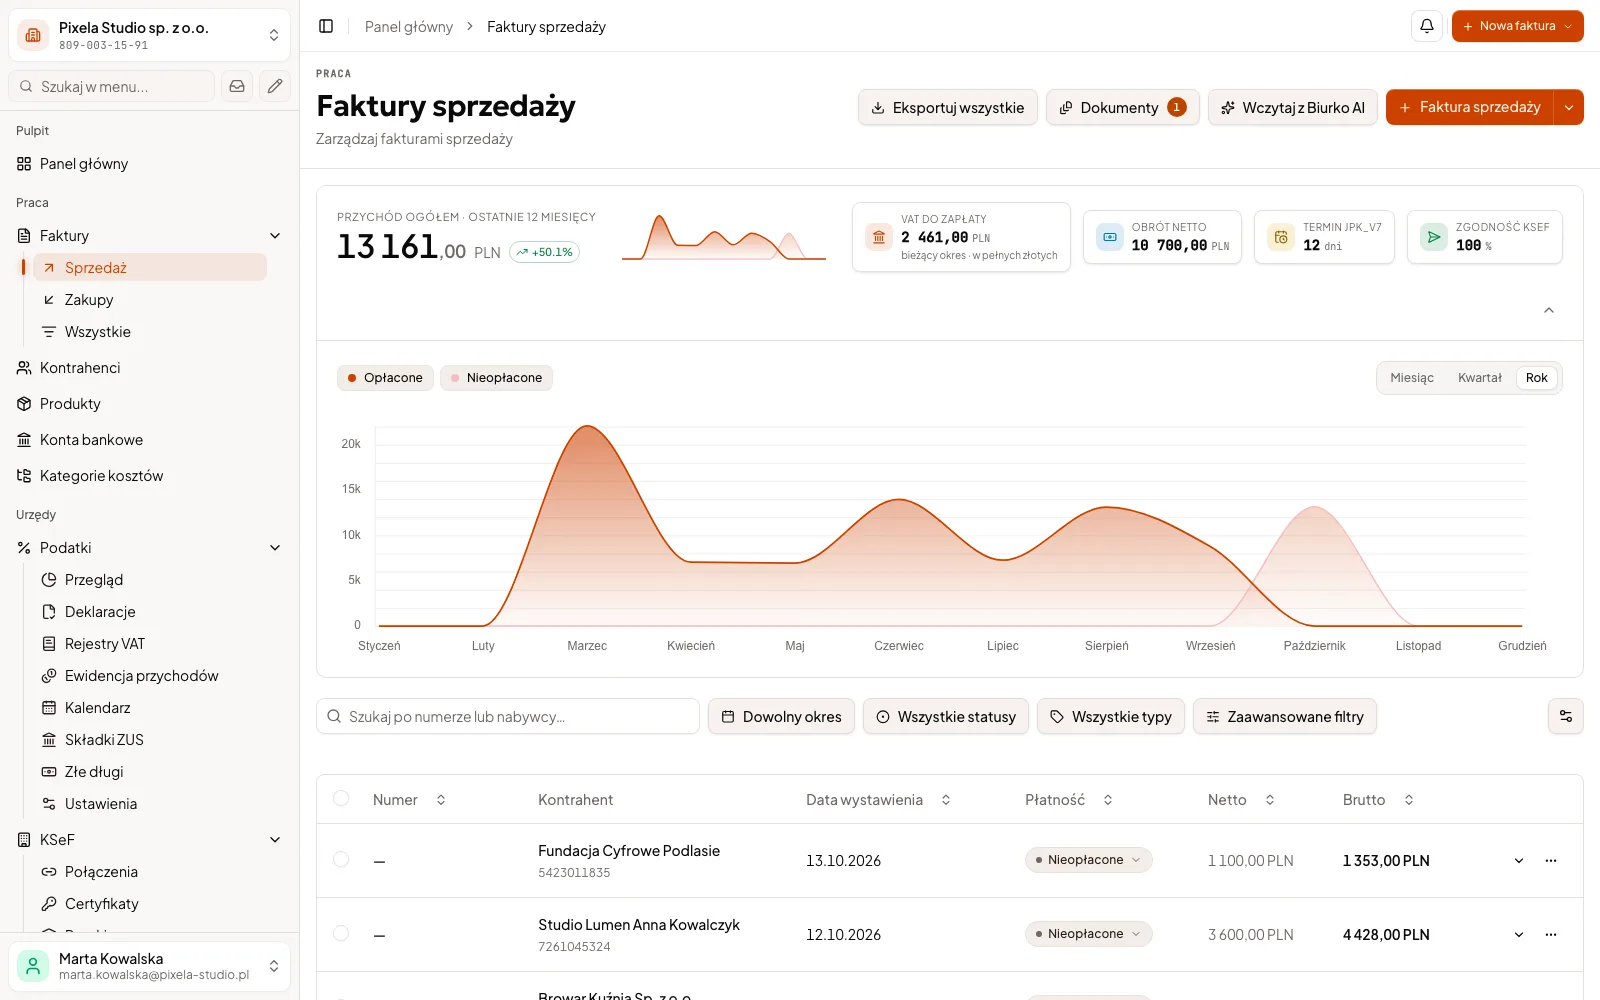Image resolution: width=1600 pixels, height=1000 pixels.
Task: Toggle the sidebar panel icon
Action: click(x=326, y=26)
